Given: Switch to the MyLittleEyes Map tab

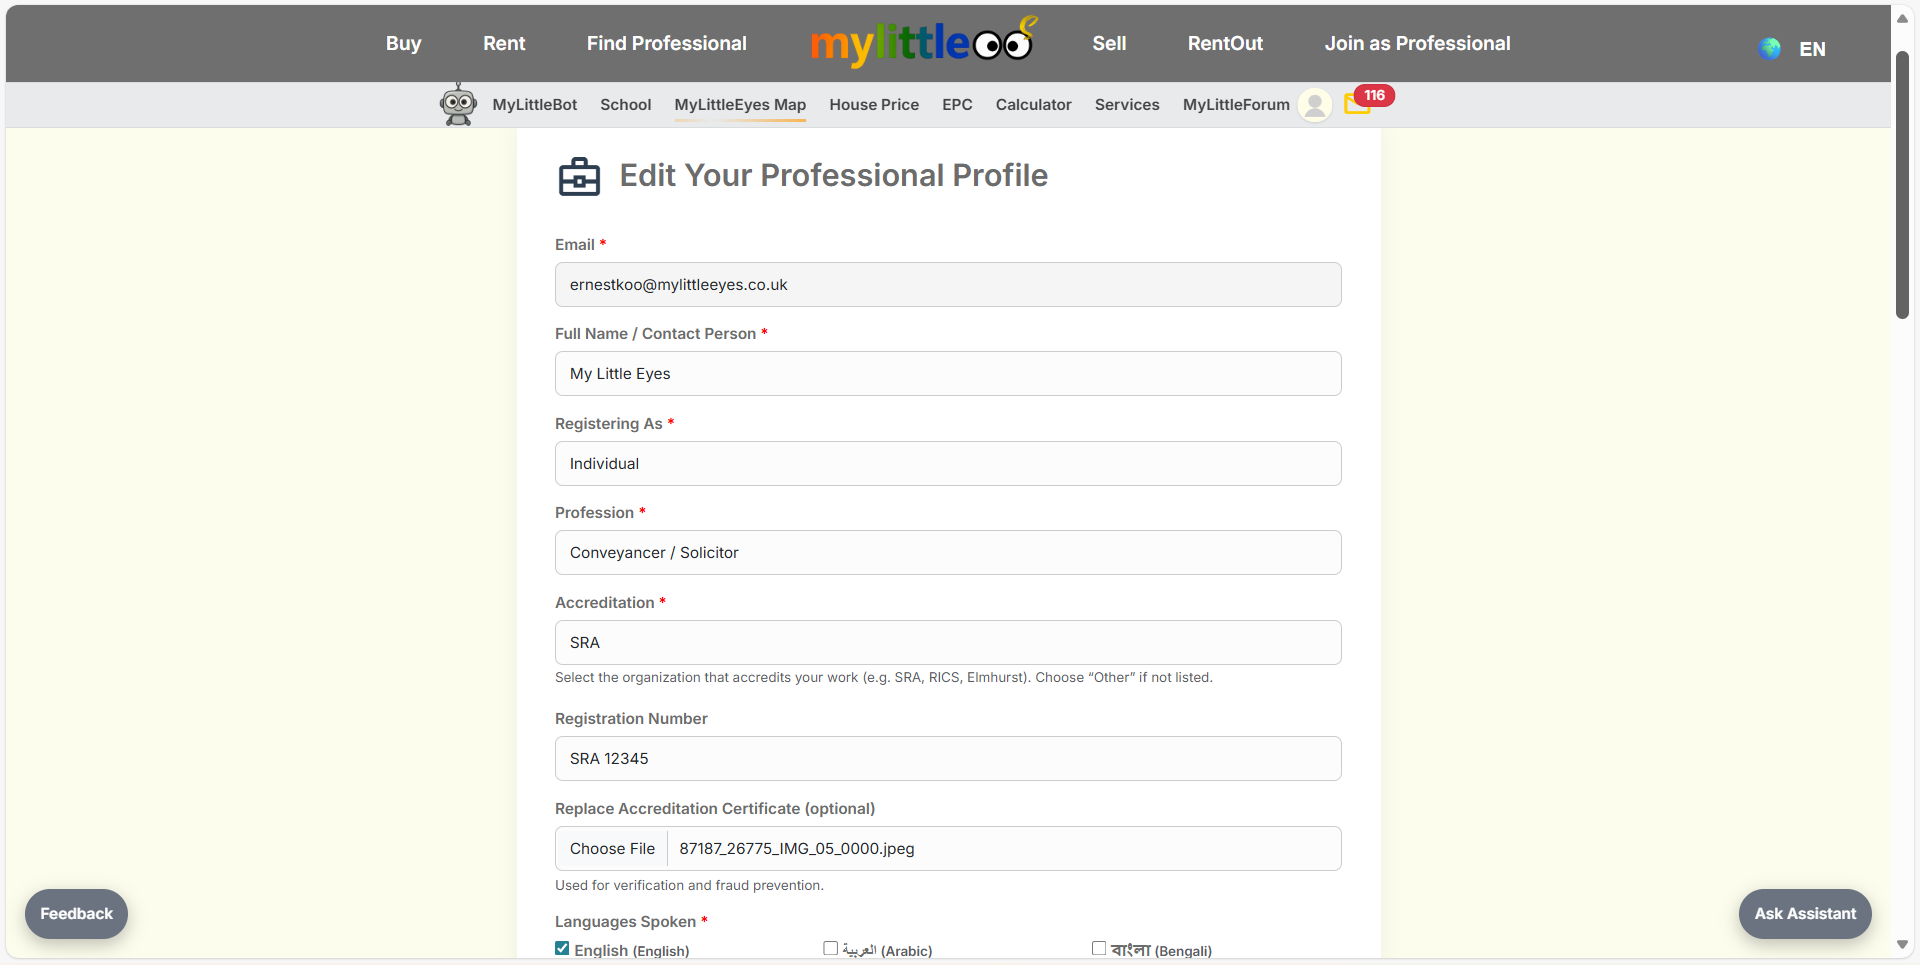Looking at the screenshot, I should (x=740, y=104).
